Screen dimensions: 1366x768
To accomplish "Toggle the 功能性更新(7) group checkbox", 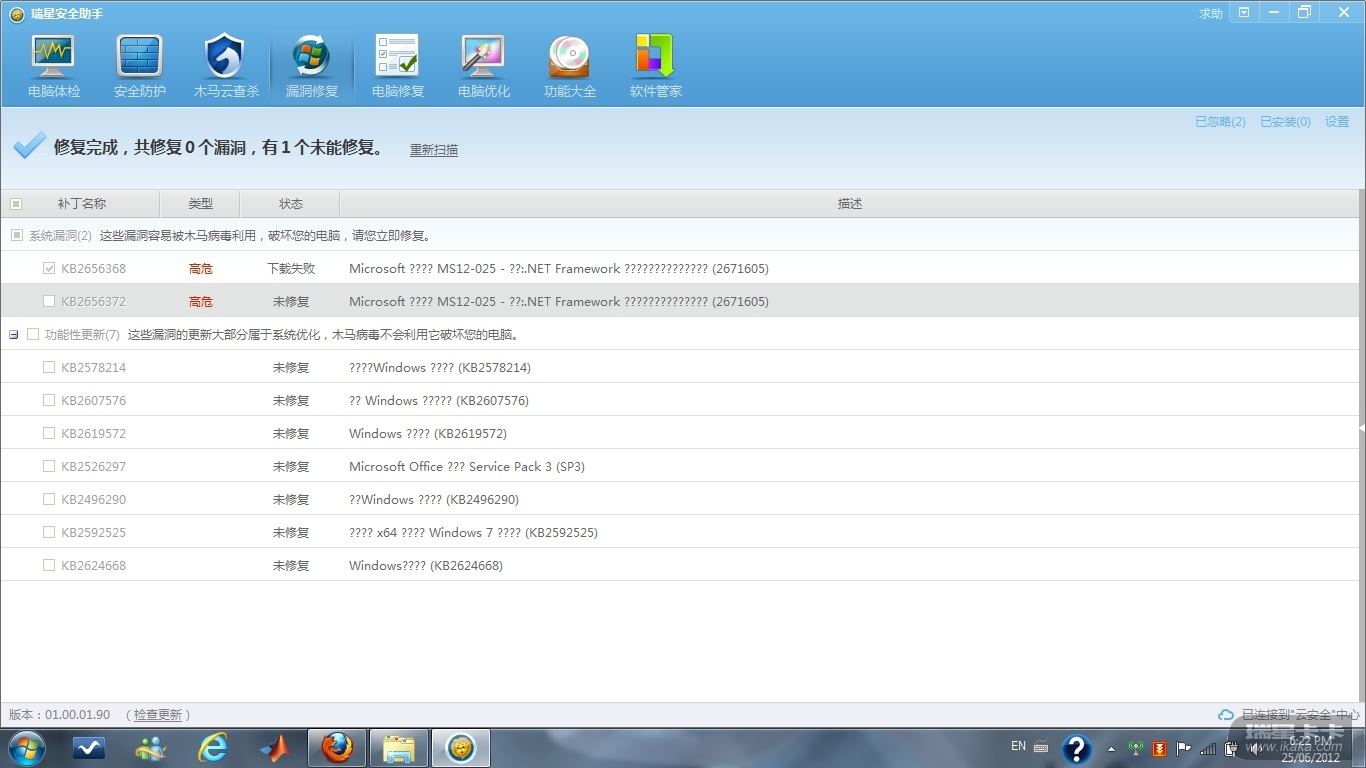I will point(33,334).
